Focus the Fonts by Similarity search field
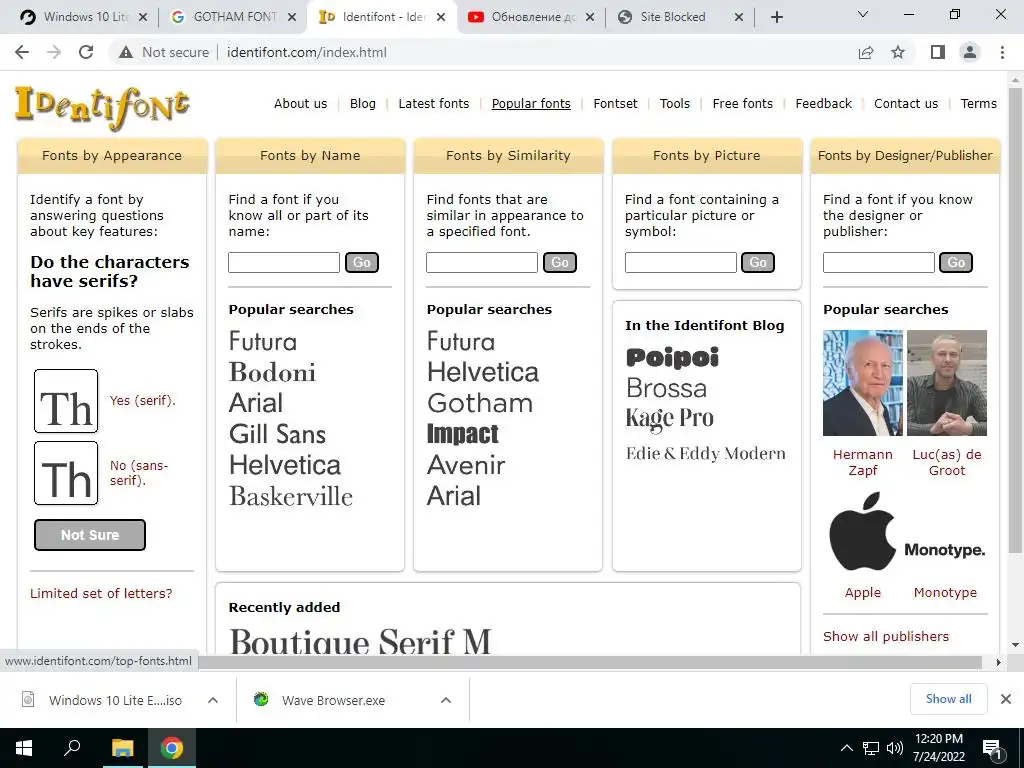This screenshot has height=768, width=1024. point(482,263)
